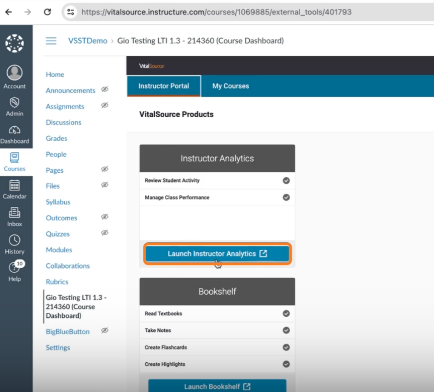The width and height of the screenshot is (434, 392).
Task: Open Help with 10 badge
Action: (15, 271)
